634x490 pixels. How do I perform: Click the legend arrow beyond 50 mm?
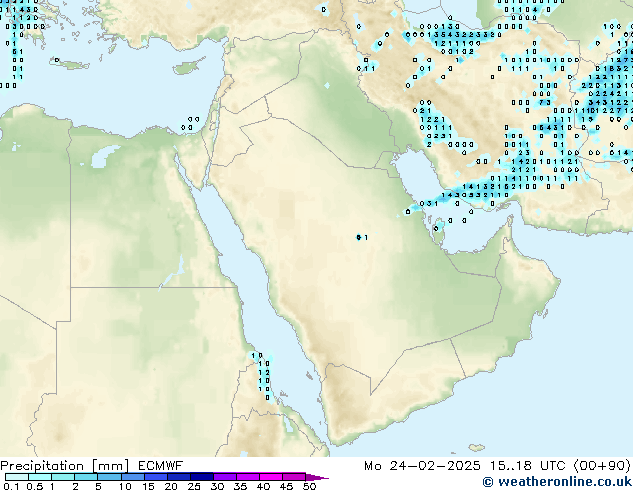317,477
